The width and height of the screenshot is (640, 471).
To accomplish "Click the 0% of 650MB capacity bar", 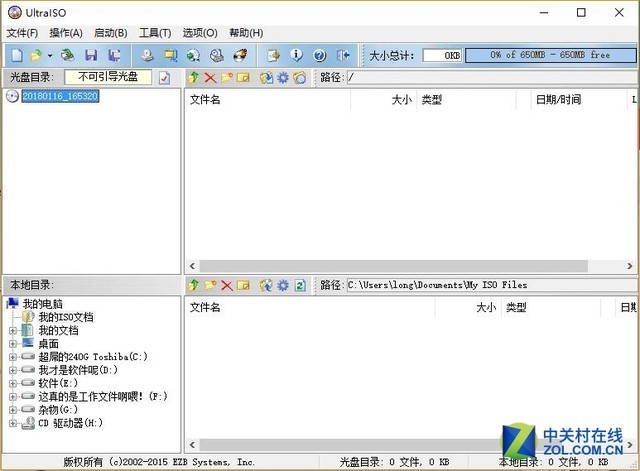I will click(x=550, y=55).
